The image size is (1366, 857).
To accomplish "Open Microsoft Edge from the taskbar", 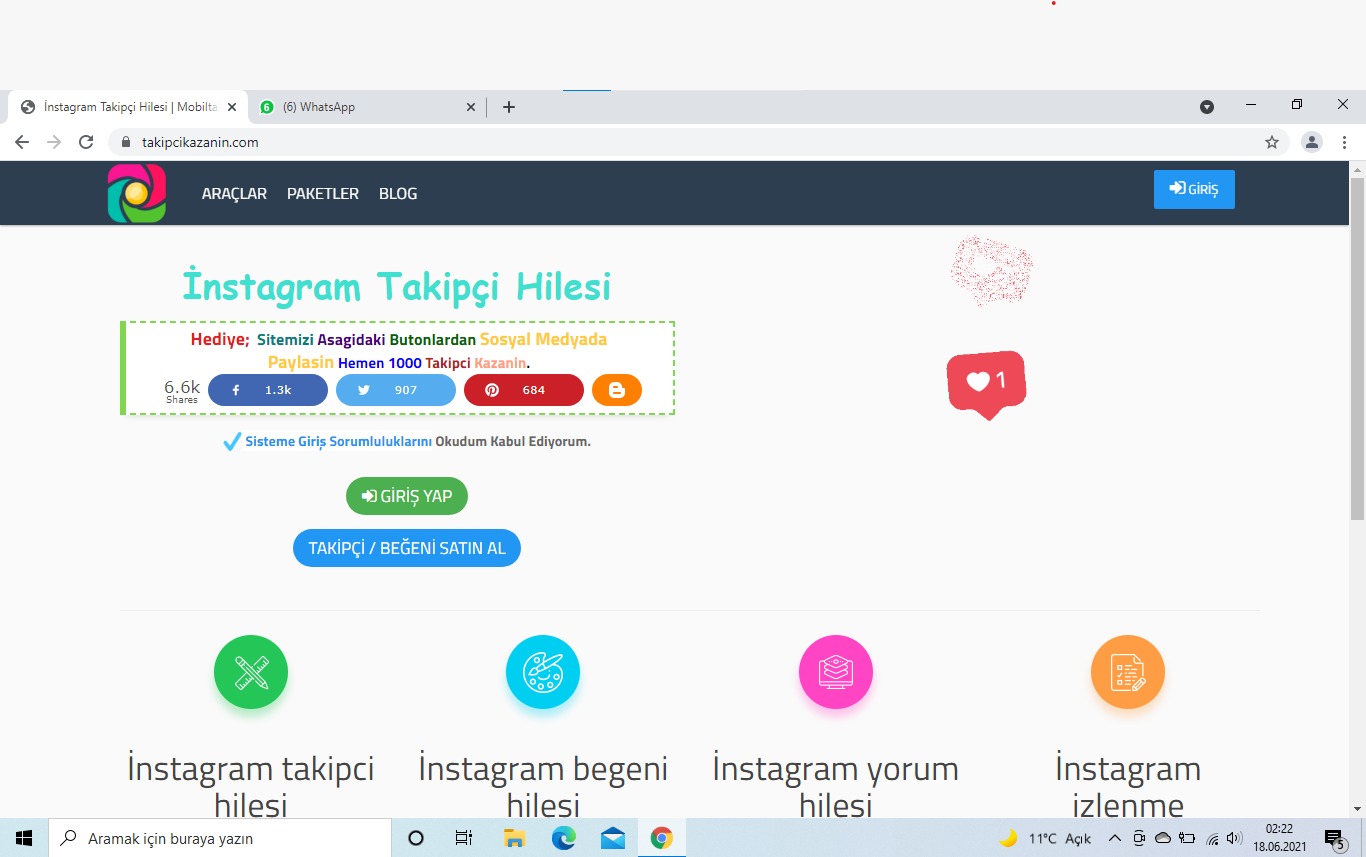I will 563,838.
